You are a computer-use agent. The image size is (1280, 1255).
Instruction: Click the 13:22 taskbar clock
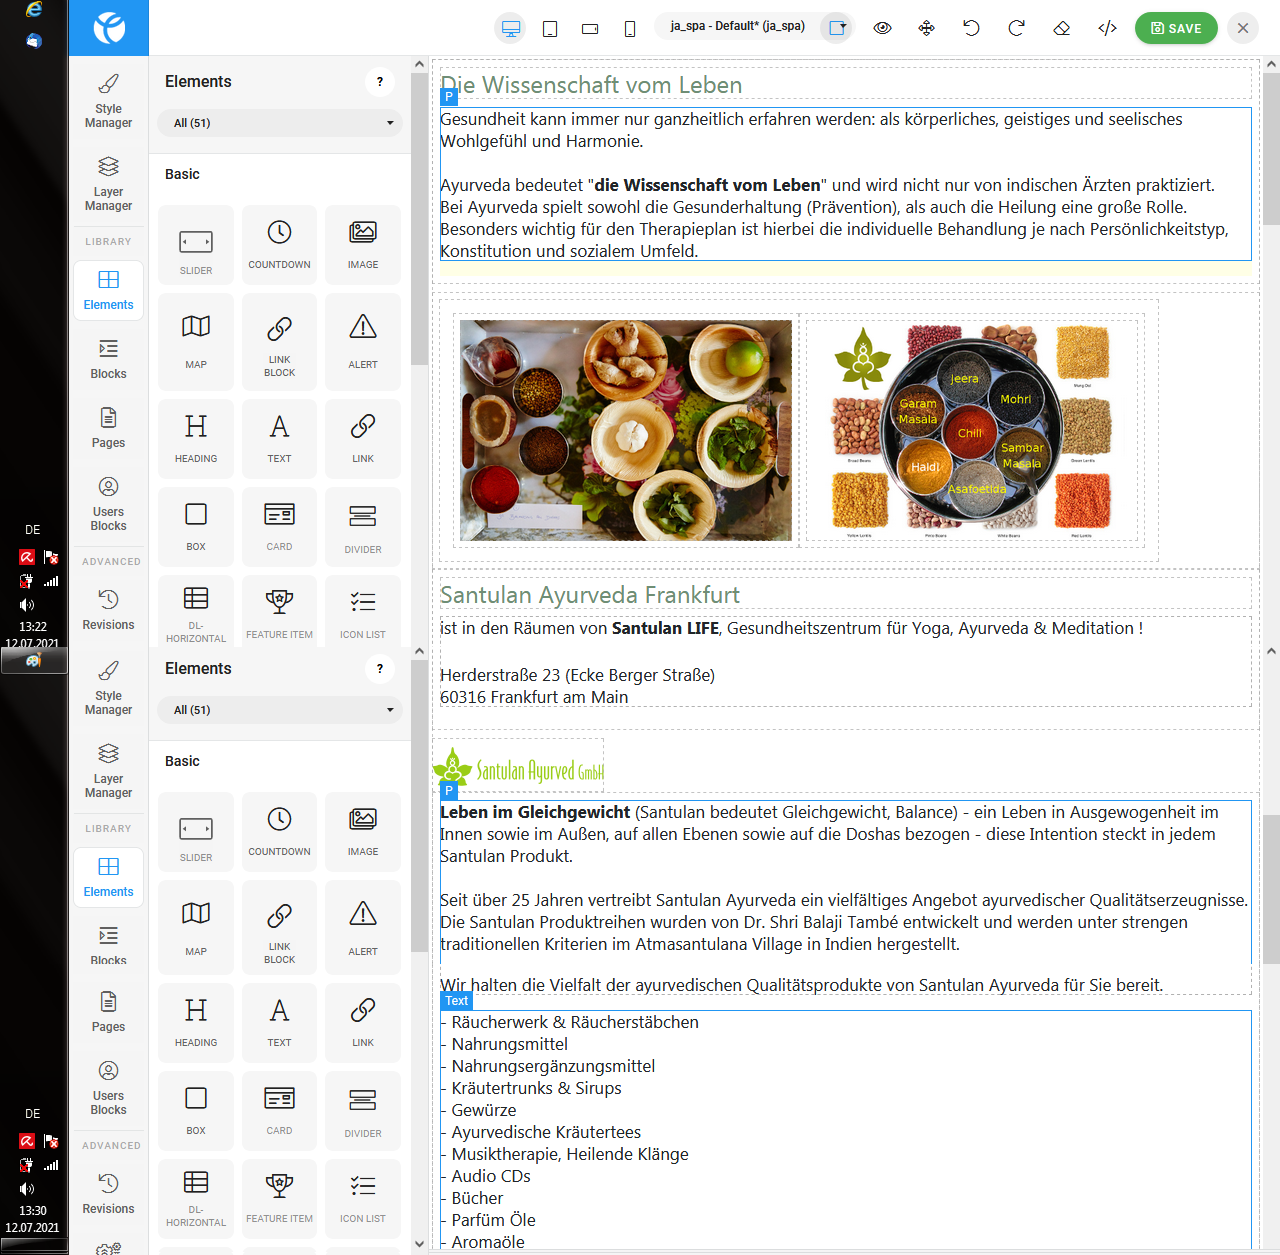33,627
